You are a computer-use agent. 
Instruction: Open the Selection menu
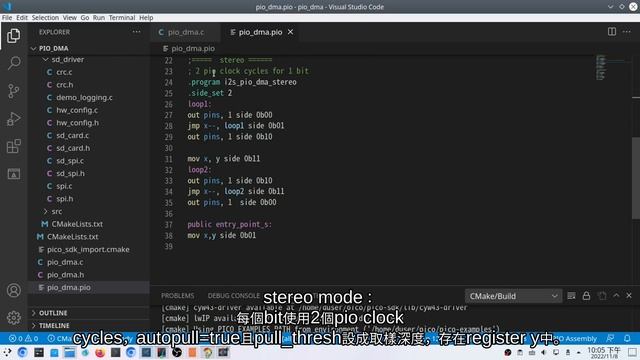point(45,18)
